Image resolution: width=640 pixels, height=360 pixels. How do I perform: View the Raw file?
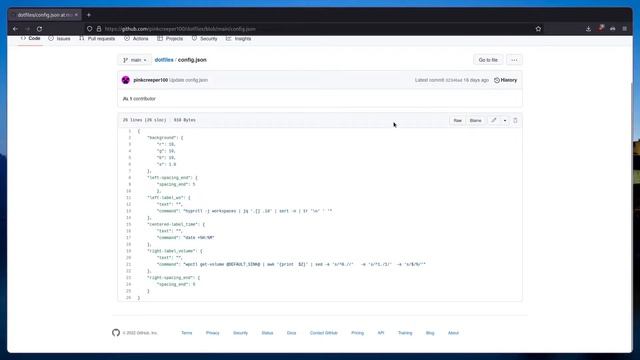(458, 120)
